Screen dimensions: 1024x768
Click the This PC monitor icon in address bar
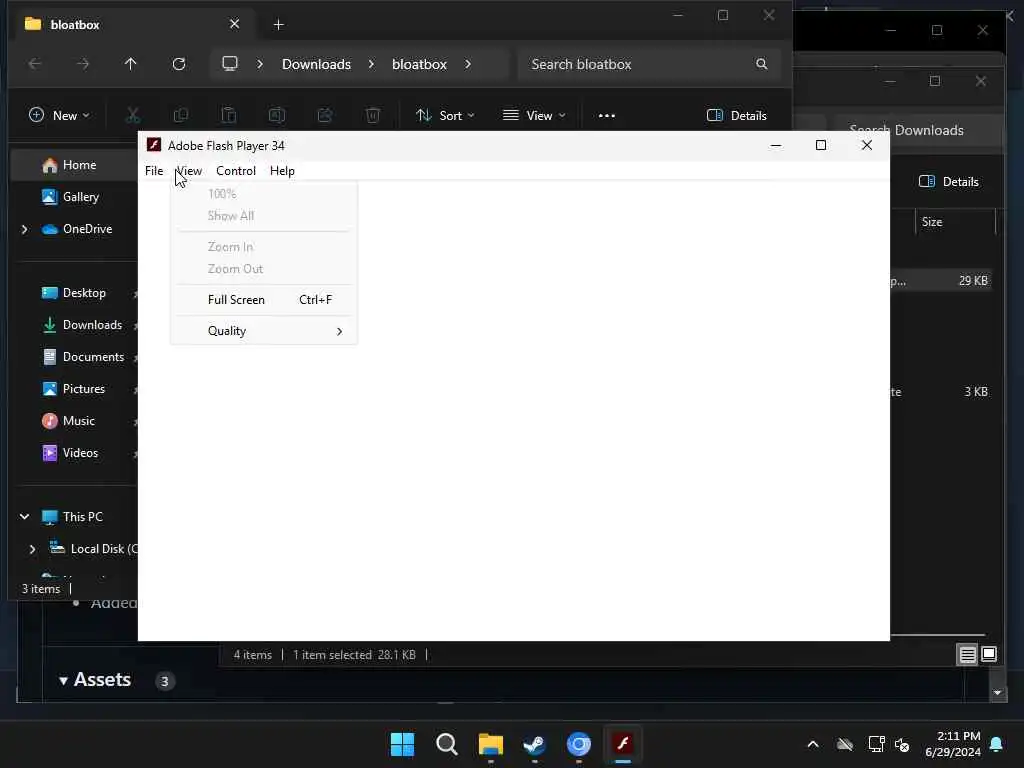(x=230, y=64)
